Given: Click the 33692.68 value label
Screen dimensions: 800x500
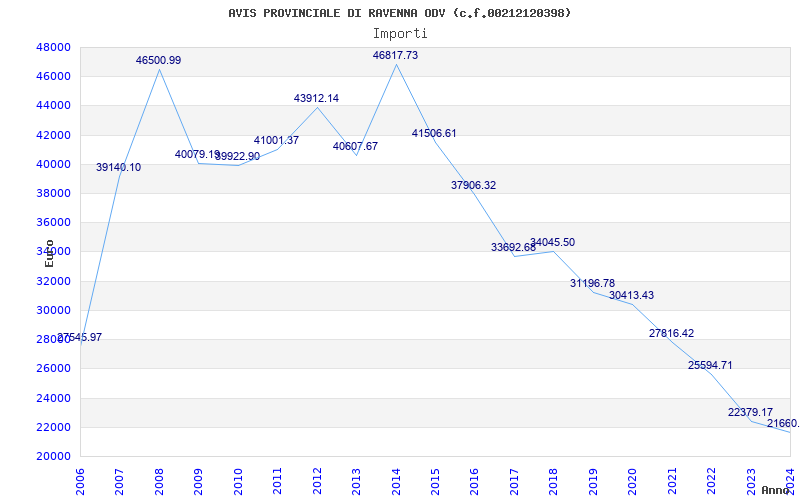Looking at the screenshot, I should pyautogui.click(x=513, y=247).
